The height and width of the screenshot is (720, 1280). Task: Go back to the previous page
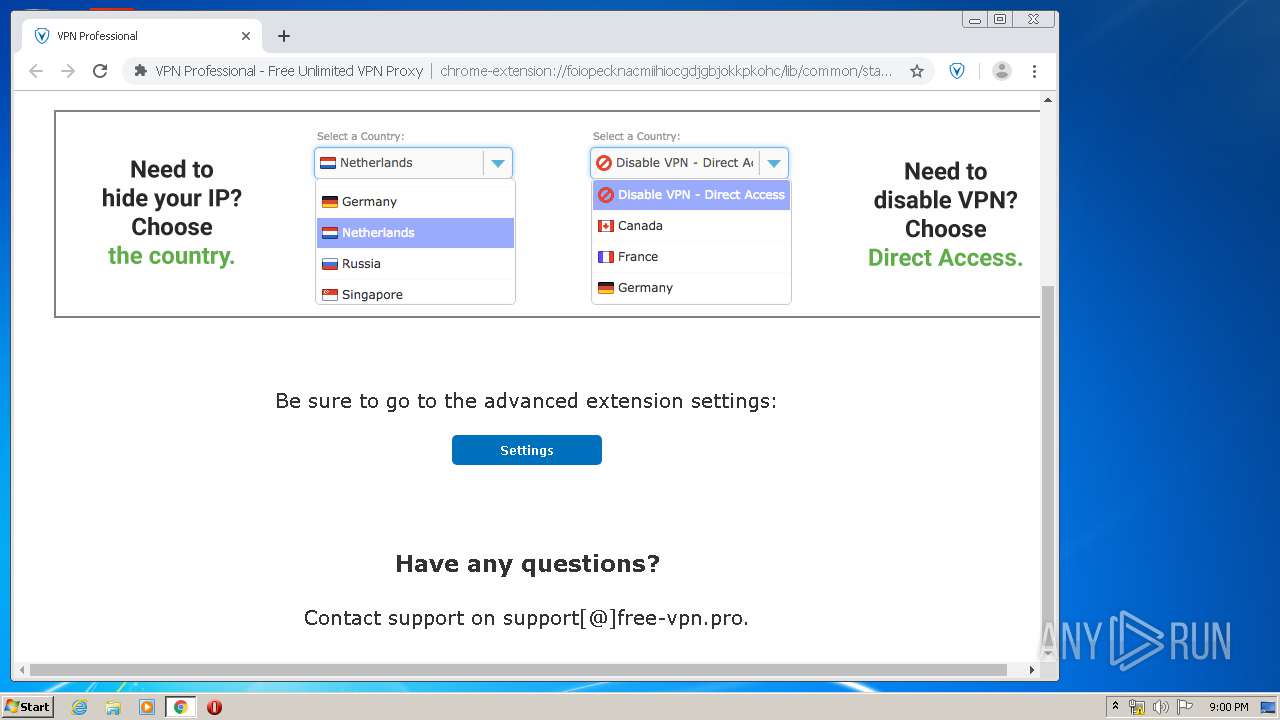pyautogui.click(x=36, y=71)
